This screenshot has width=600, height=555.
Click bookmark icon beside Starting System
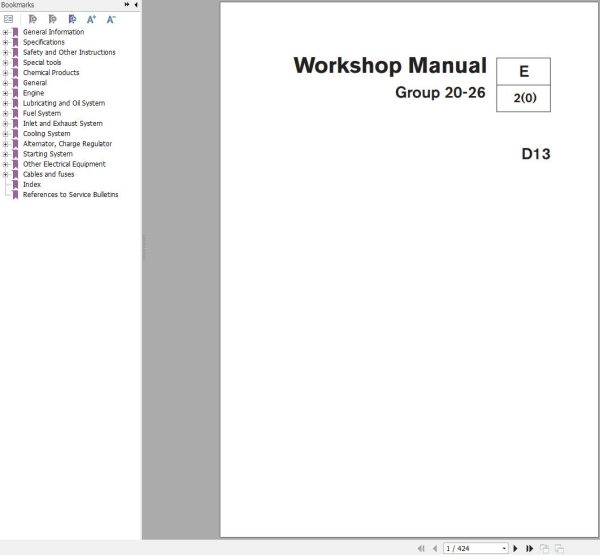pos(15,154)
